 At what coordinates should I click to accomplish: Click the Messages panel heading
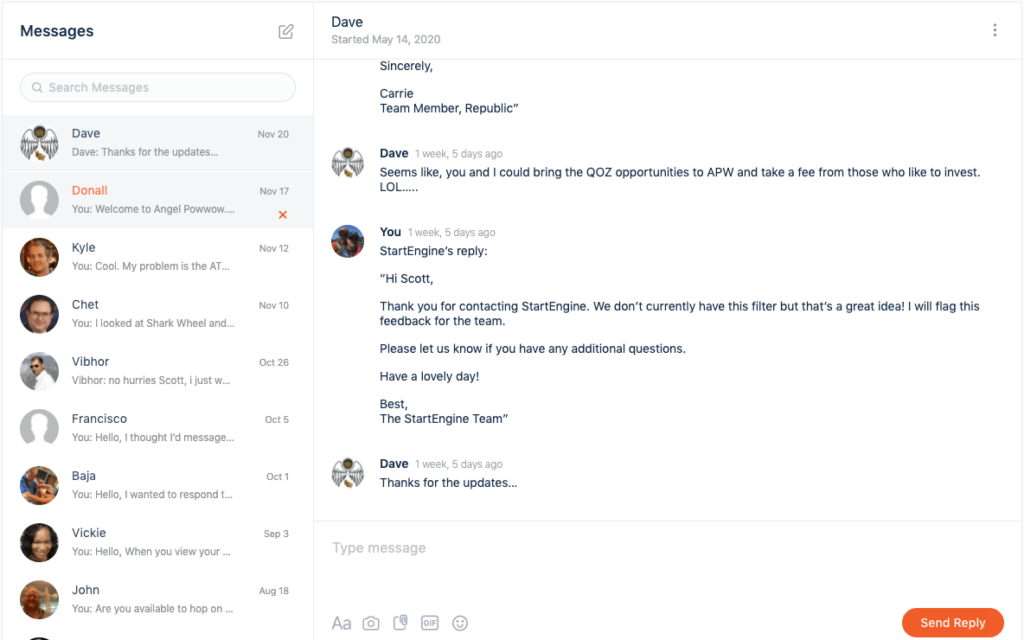click(57, 31)
